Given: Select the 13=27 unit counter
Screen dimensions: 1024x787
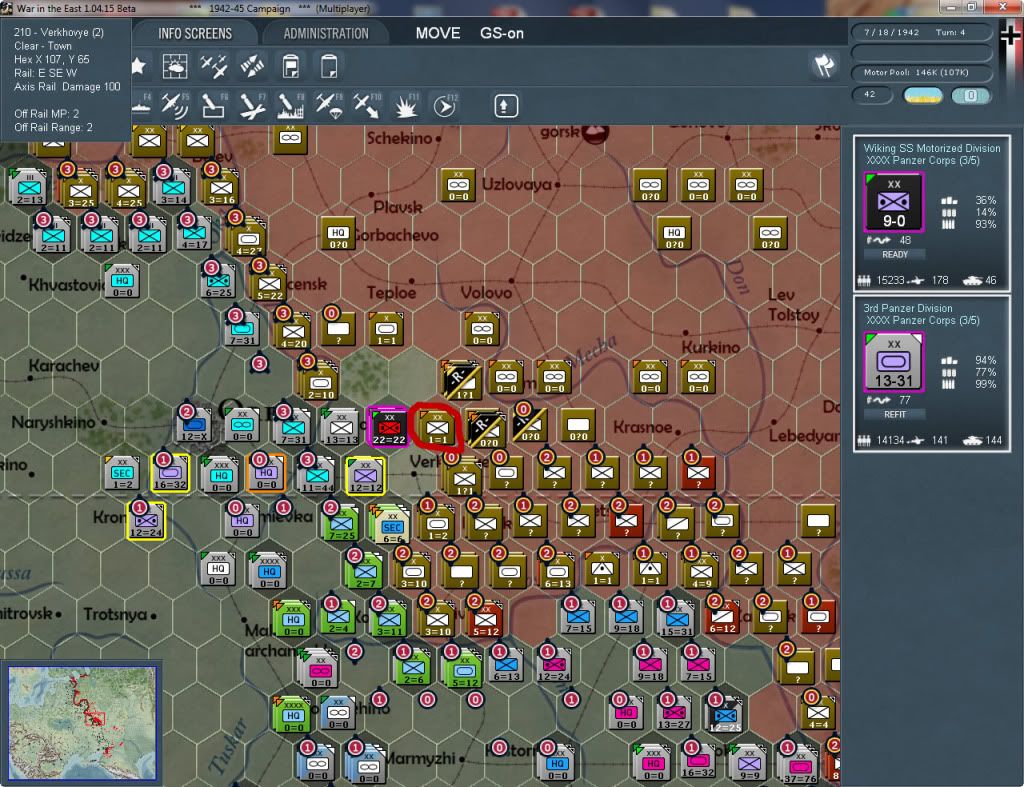Looking at the screenshot, I should coord(674,715).
